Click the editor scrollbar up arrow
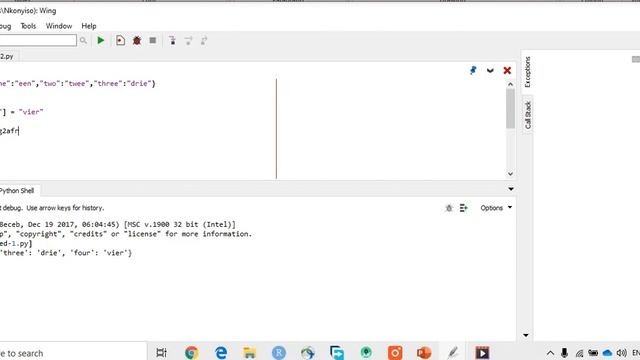The image size is (640, 360). tap(510, 84)
